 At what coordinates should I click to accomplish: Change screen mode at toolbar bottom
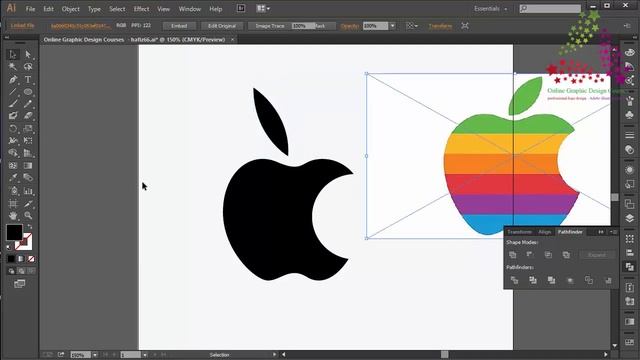20,284
